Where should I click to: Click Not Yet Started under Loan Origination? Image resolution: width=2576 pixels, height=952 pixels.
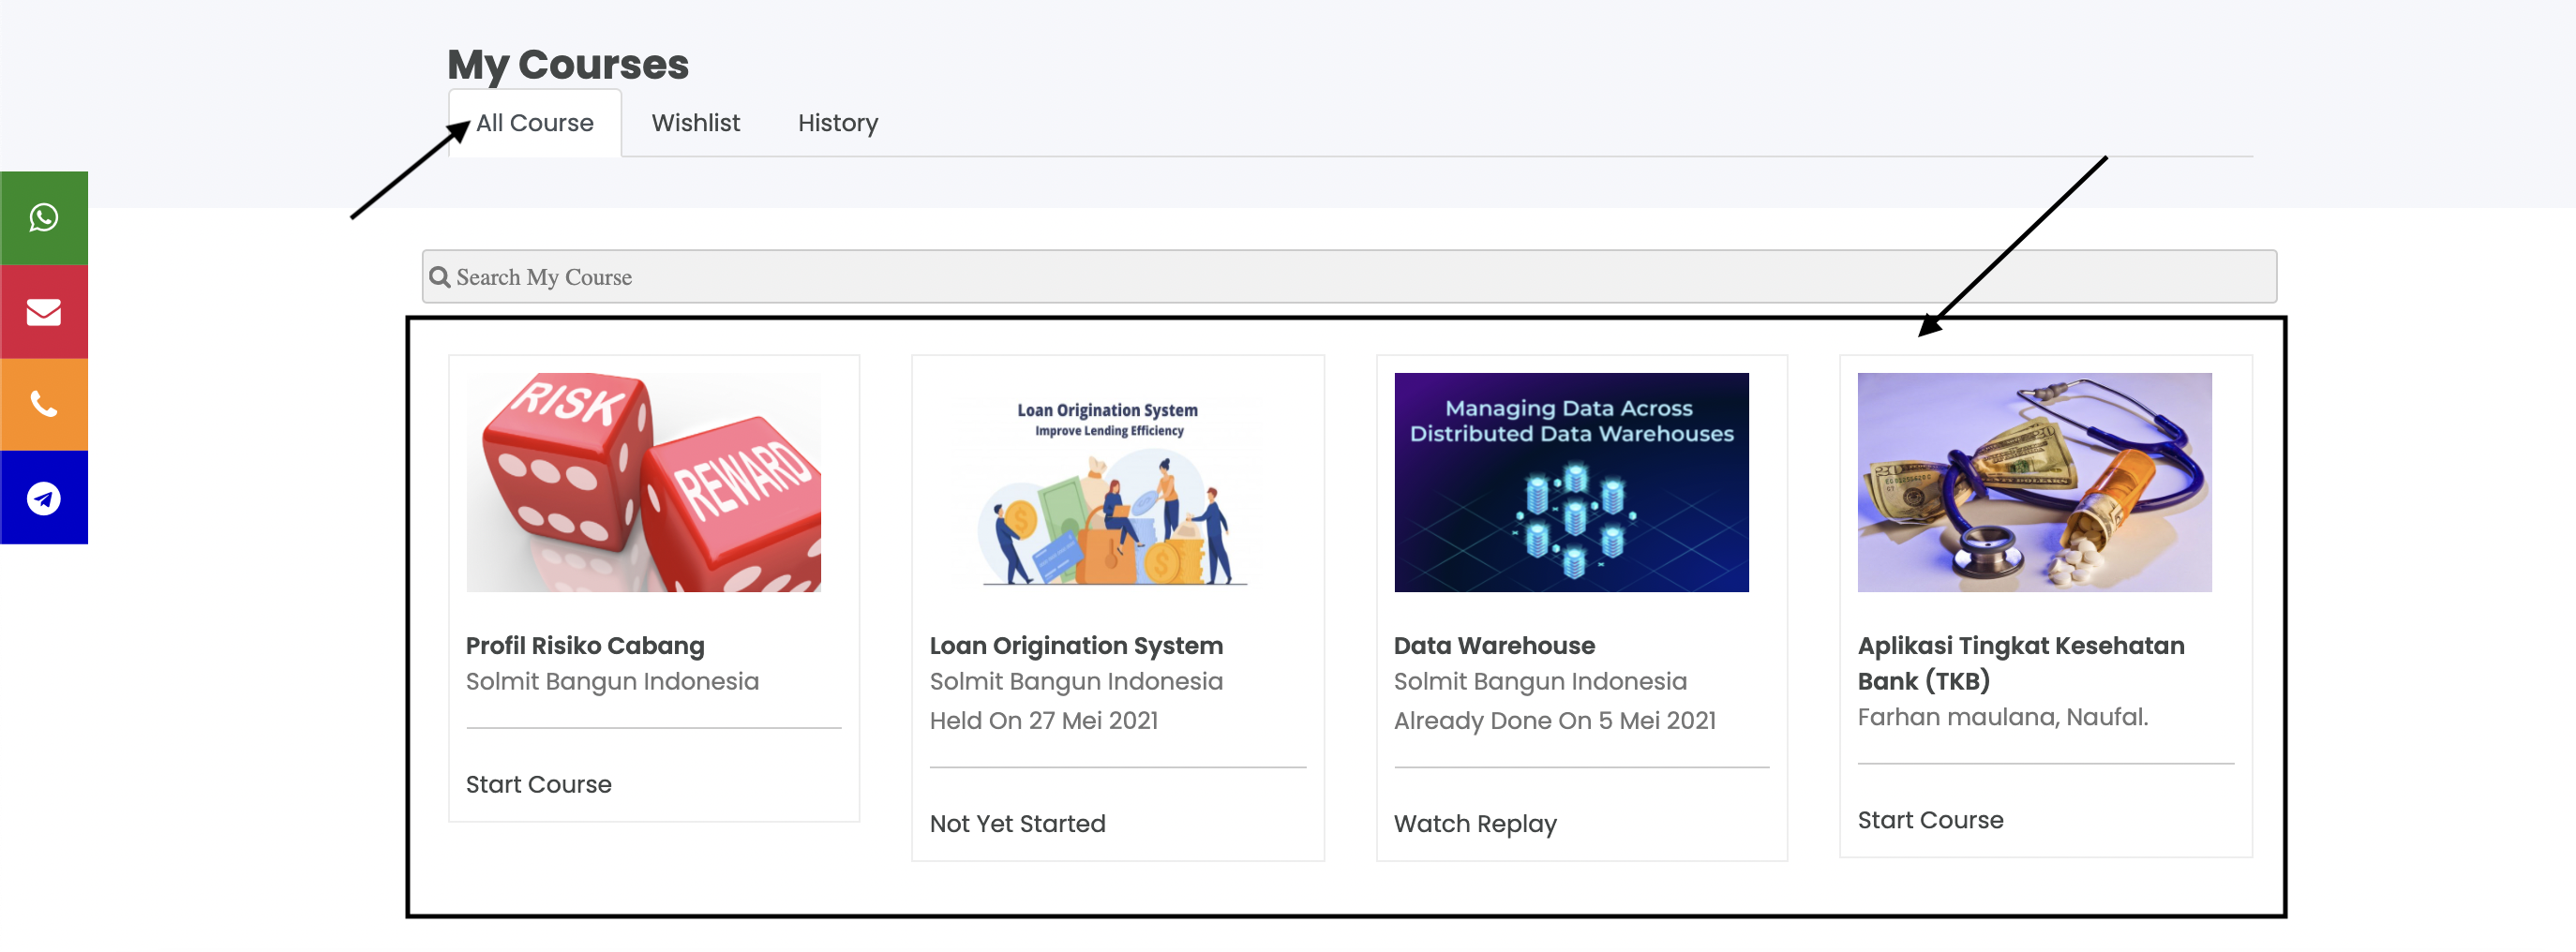coord(1018,824)
